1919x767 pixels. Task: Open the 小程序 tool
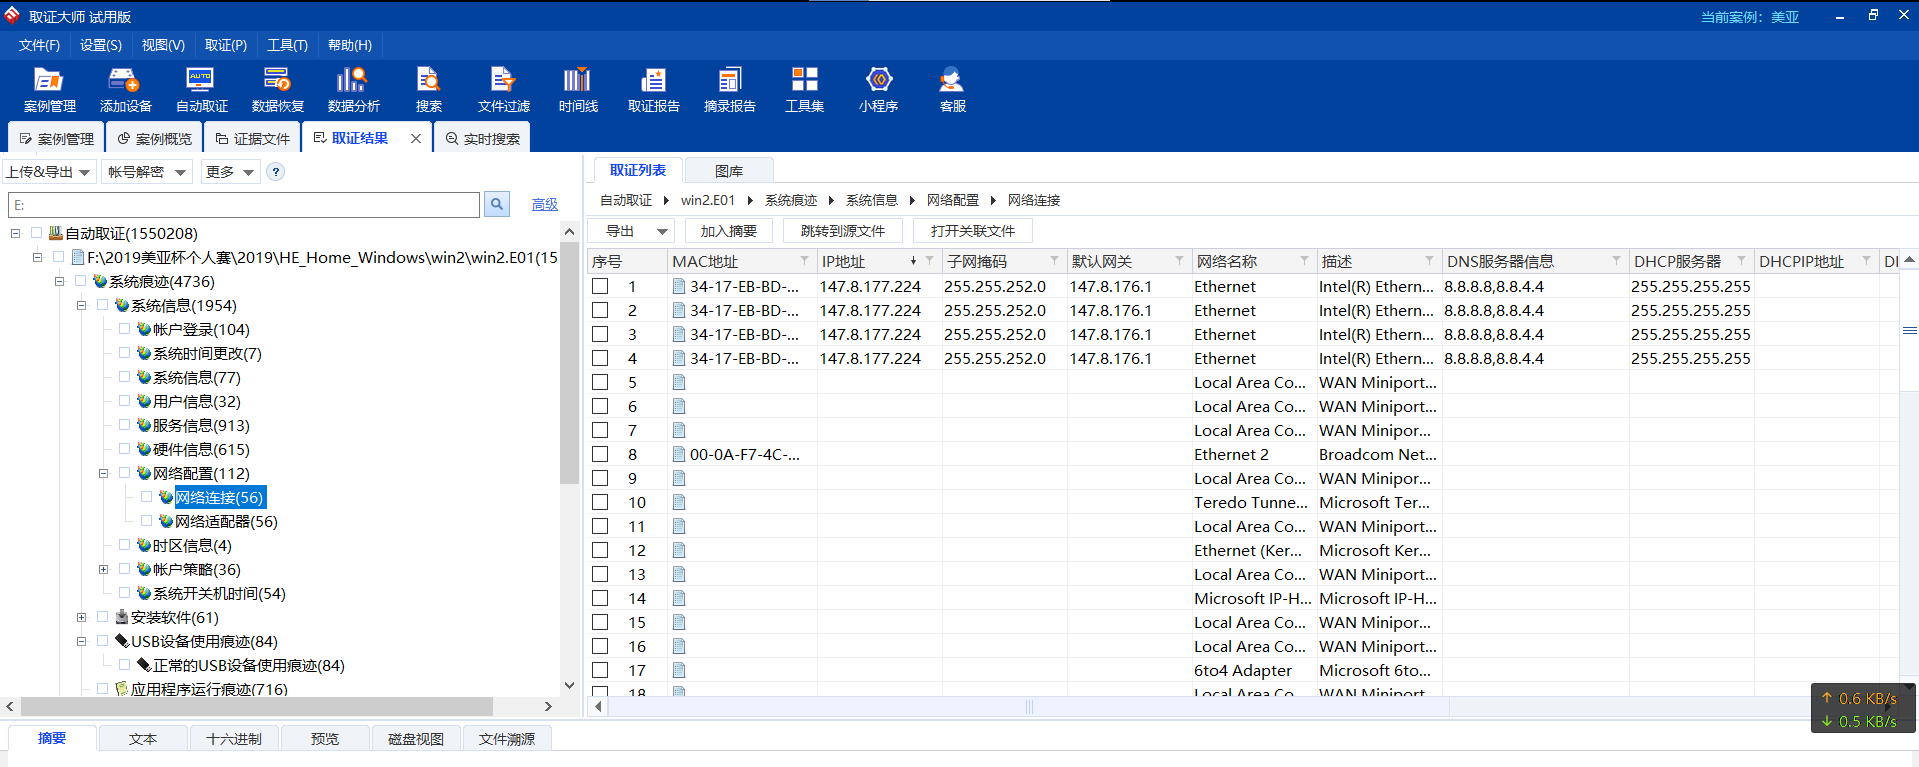(878, 89)
